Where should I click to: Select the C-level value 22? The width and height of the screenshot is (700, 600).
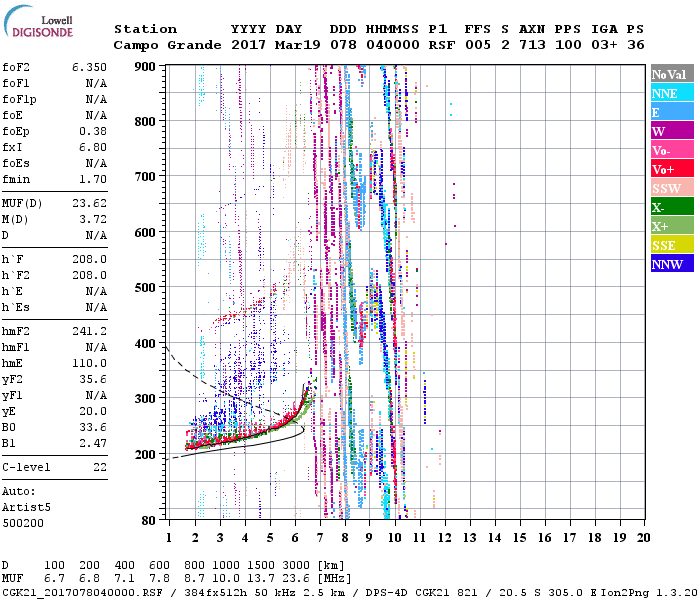coord(100,467)
